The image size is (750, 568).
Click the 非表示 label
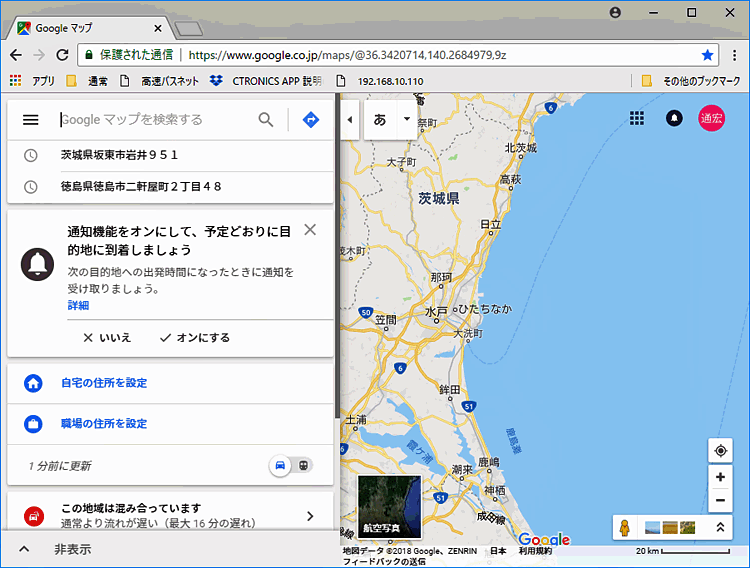click(x=73, y=549)
